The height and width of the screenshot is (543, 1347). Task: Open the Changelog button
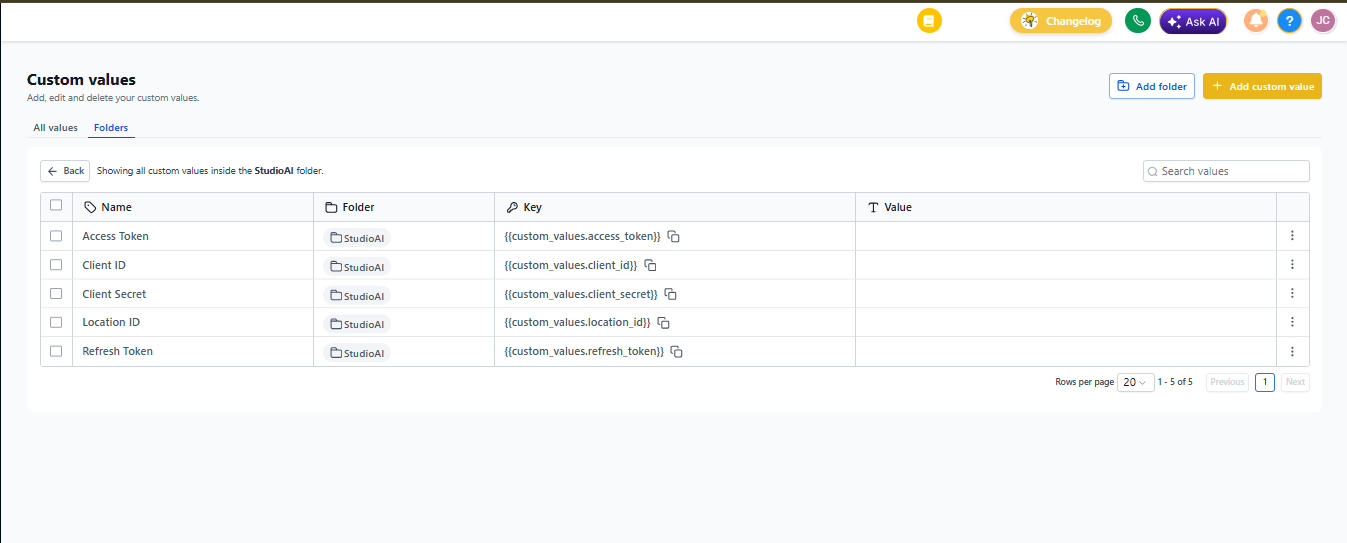1061,21
